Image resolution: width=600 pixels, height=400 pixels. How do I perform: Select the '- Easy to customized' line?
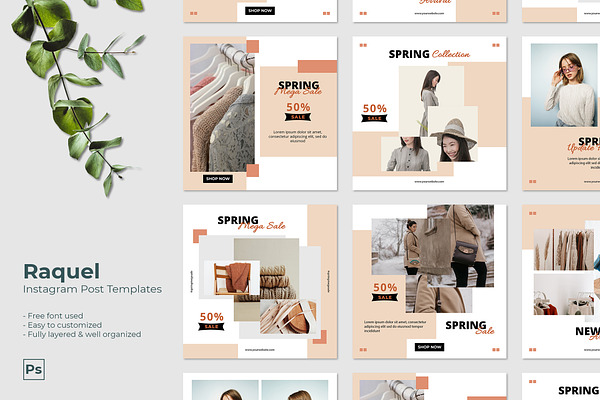(62, 325)
